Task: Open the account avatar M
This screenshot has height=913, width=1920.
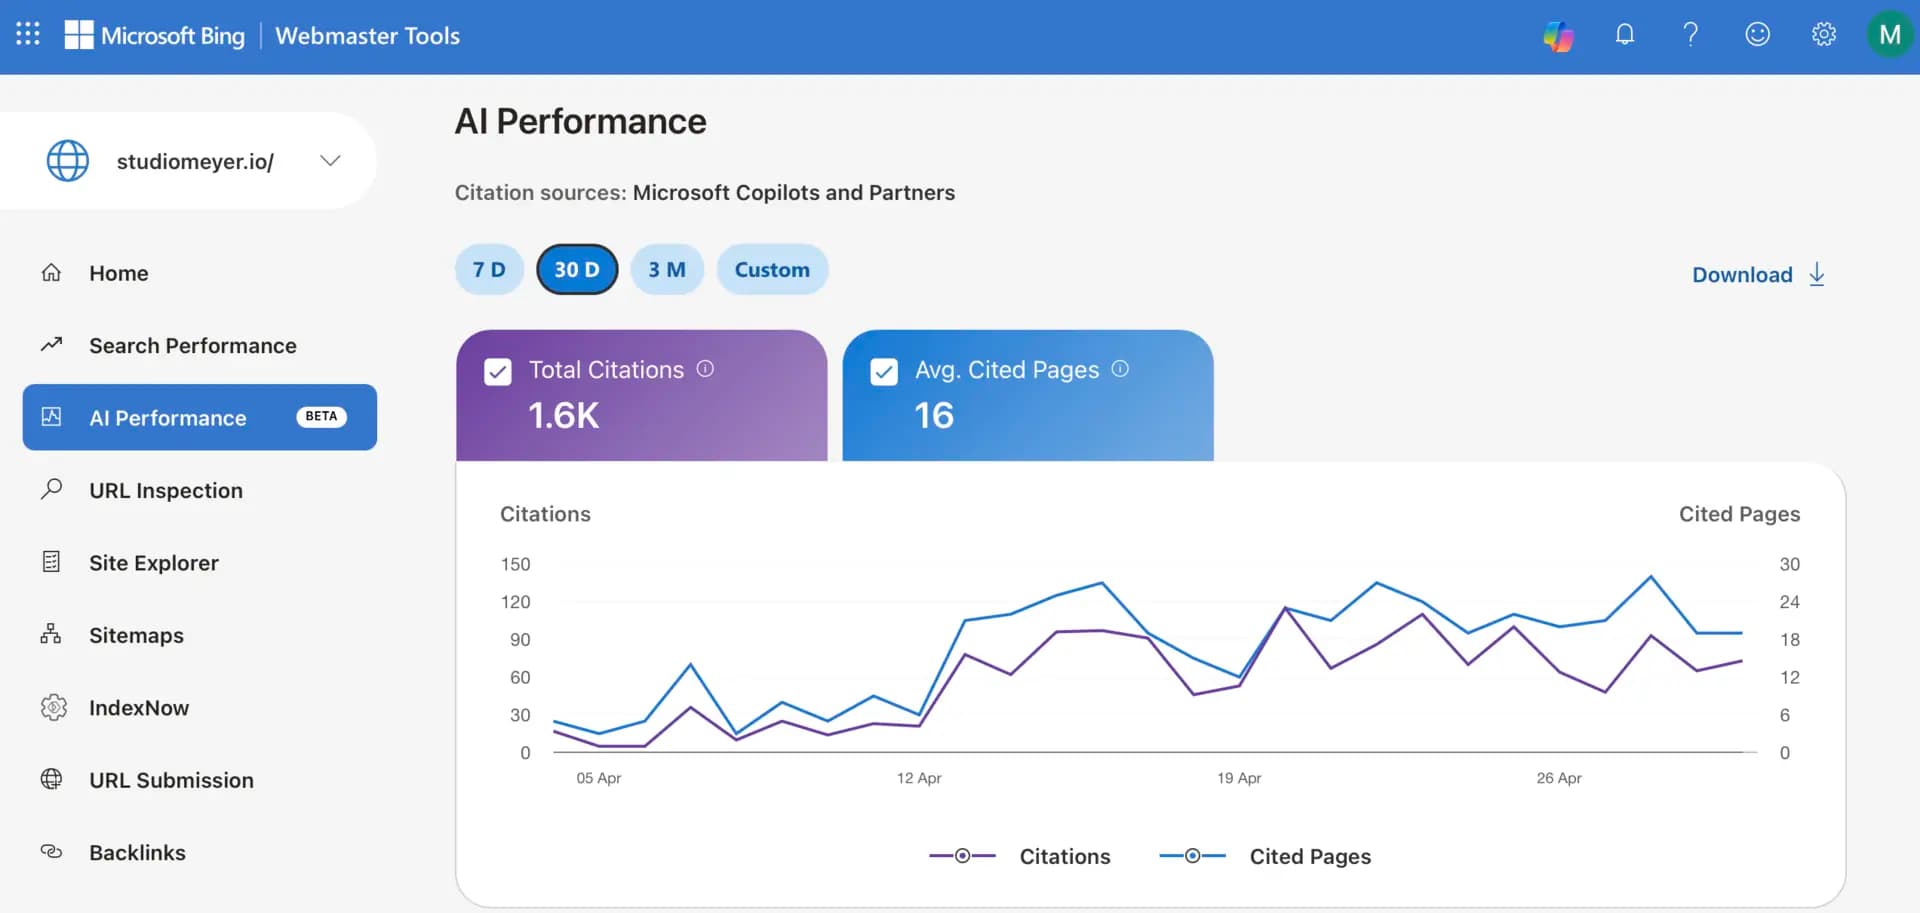Action: pyautogui.click(x=1889, y=34)
